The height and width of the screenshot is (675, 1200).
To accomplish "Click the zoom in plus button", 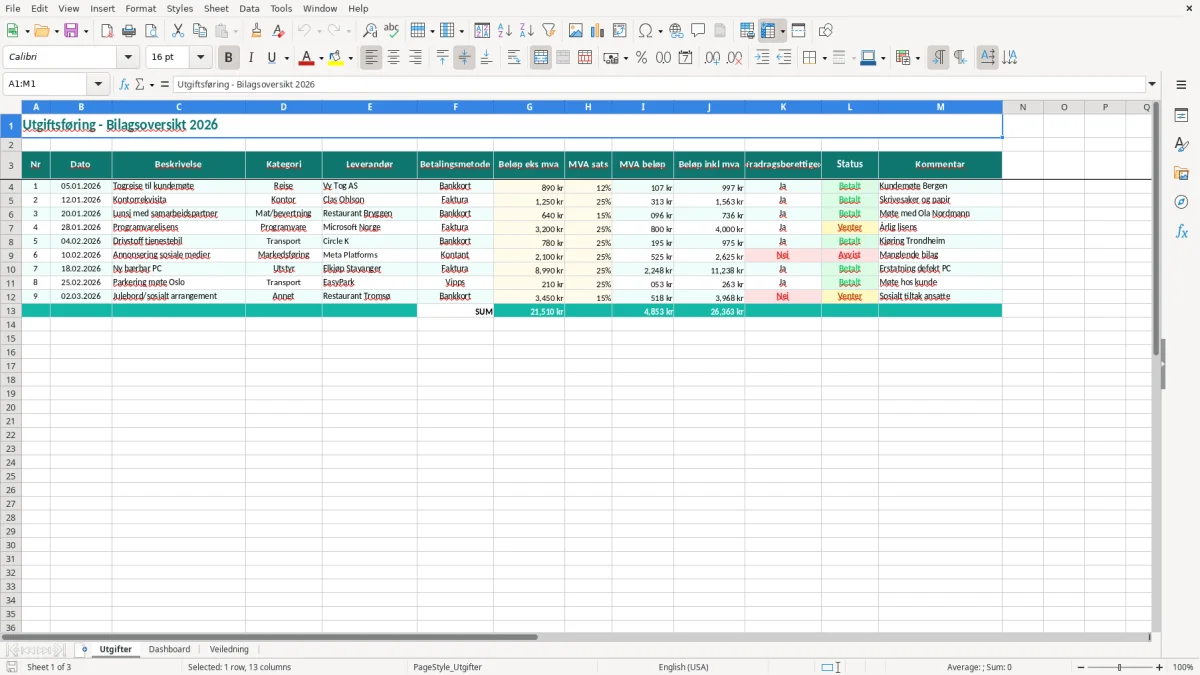I will point(1160,667).
